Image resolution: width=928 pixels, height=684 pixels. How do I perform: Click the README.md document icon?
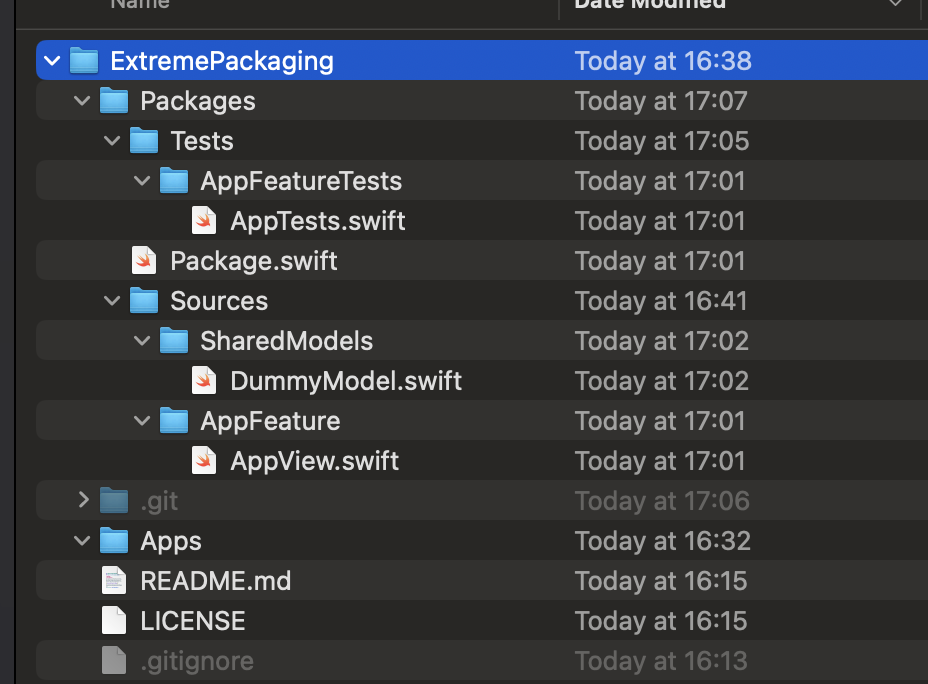(115, 581)
